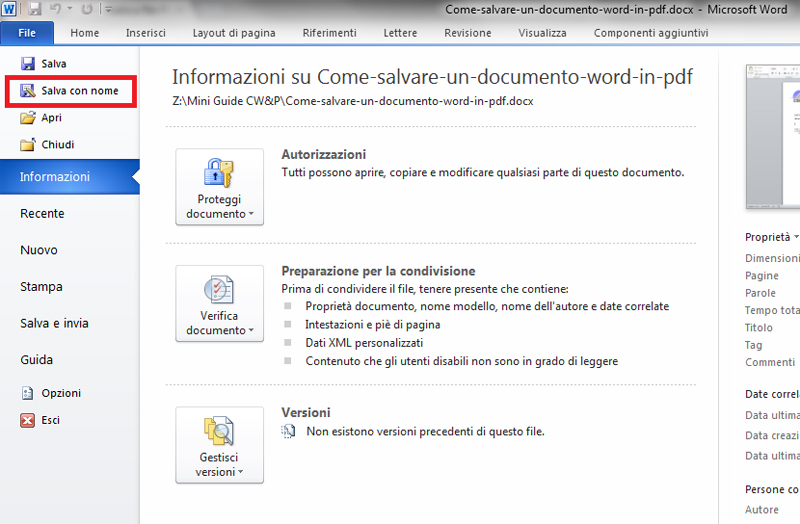Click the Autorizzazioni heading
Viewport: 800px width, 524px height.
tap(323, 155)
